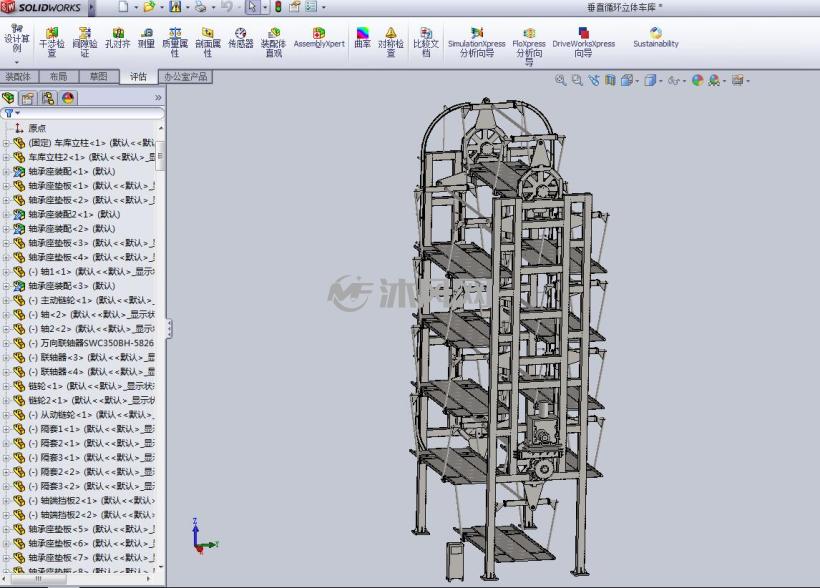
Task: Click the Rebuild traffic light icon
Action: coord(278,7)
